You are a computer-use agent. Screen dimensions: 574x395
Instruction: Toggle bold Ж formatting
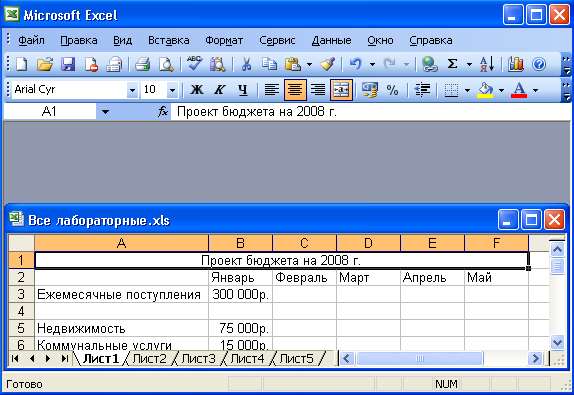point(197,90)
